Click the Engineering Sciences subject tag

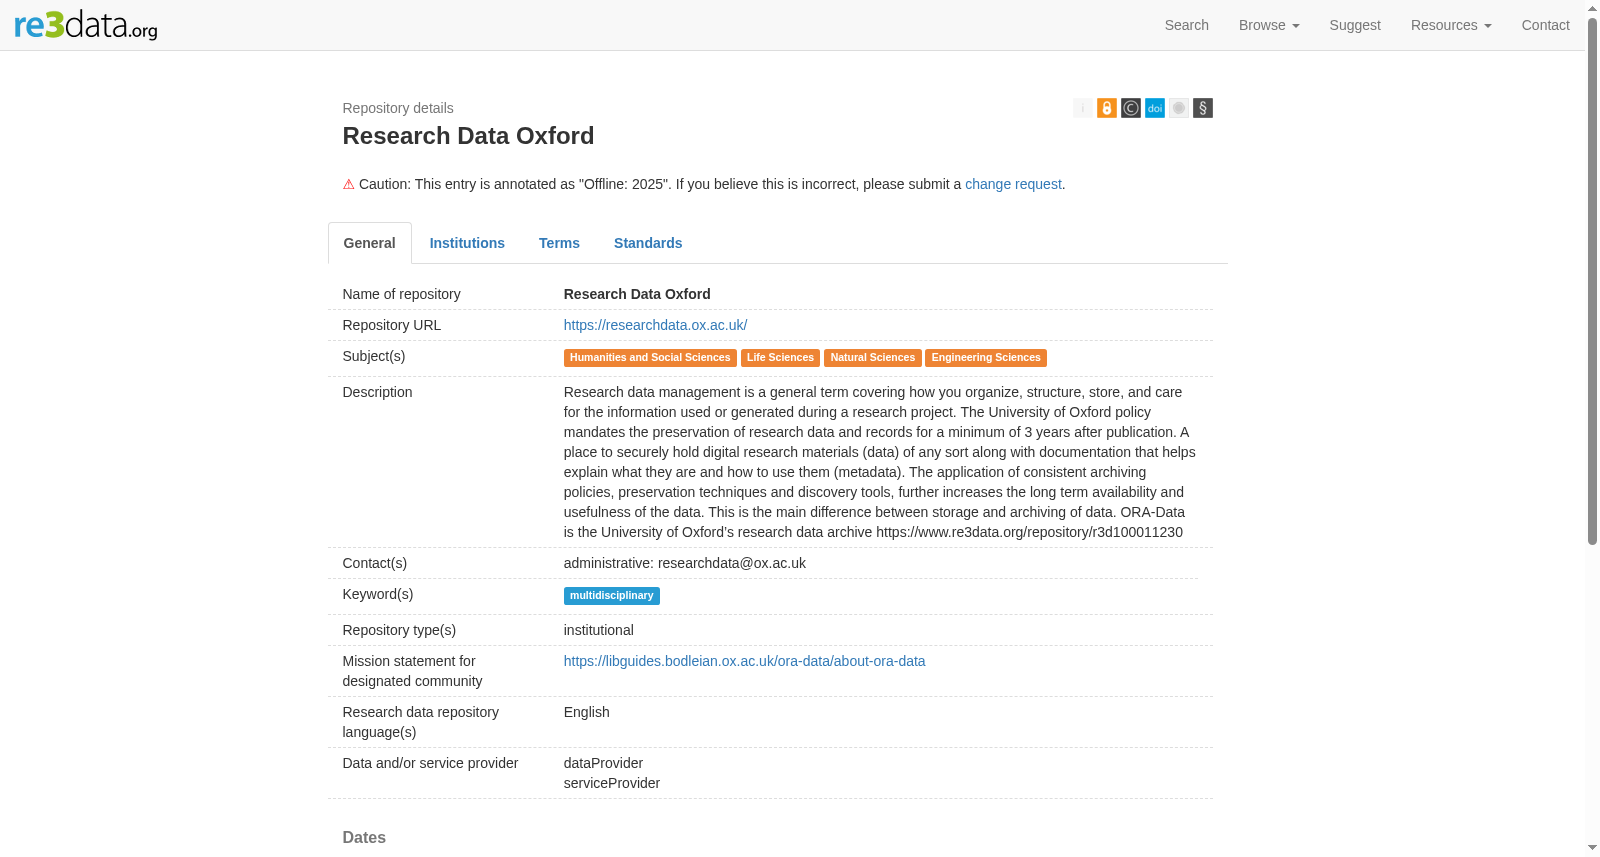pyautogui.click(x=986, y=358)
